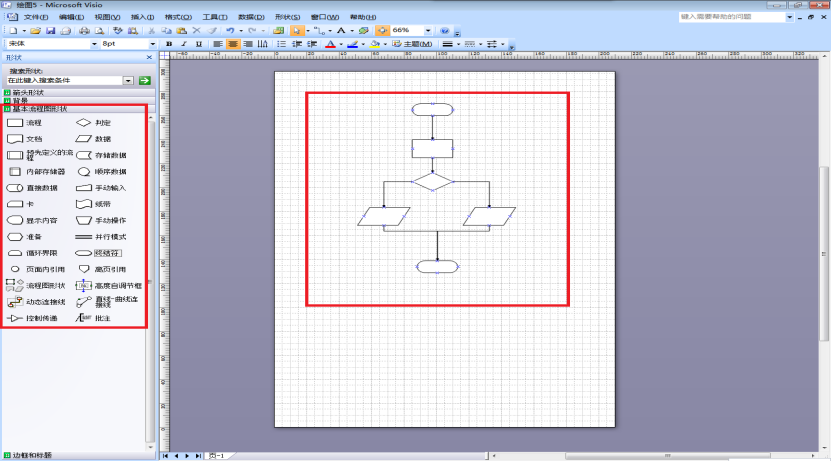
Task: Choose the 内部存储器 internal storage shape
Action: pos(37,172)
